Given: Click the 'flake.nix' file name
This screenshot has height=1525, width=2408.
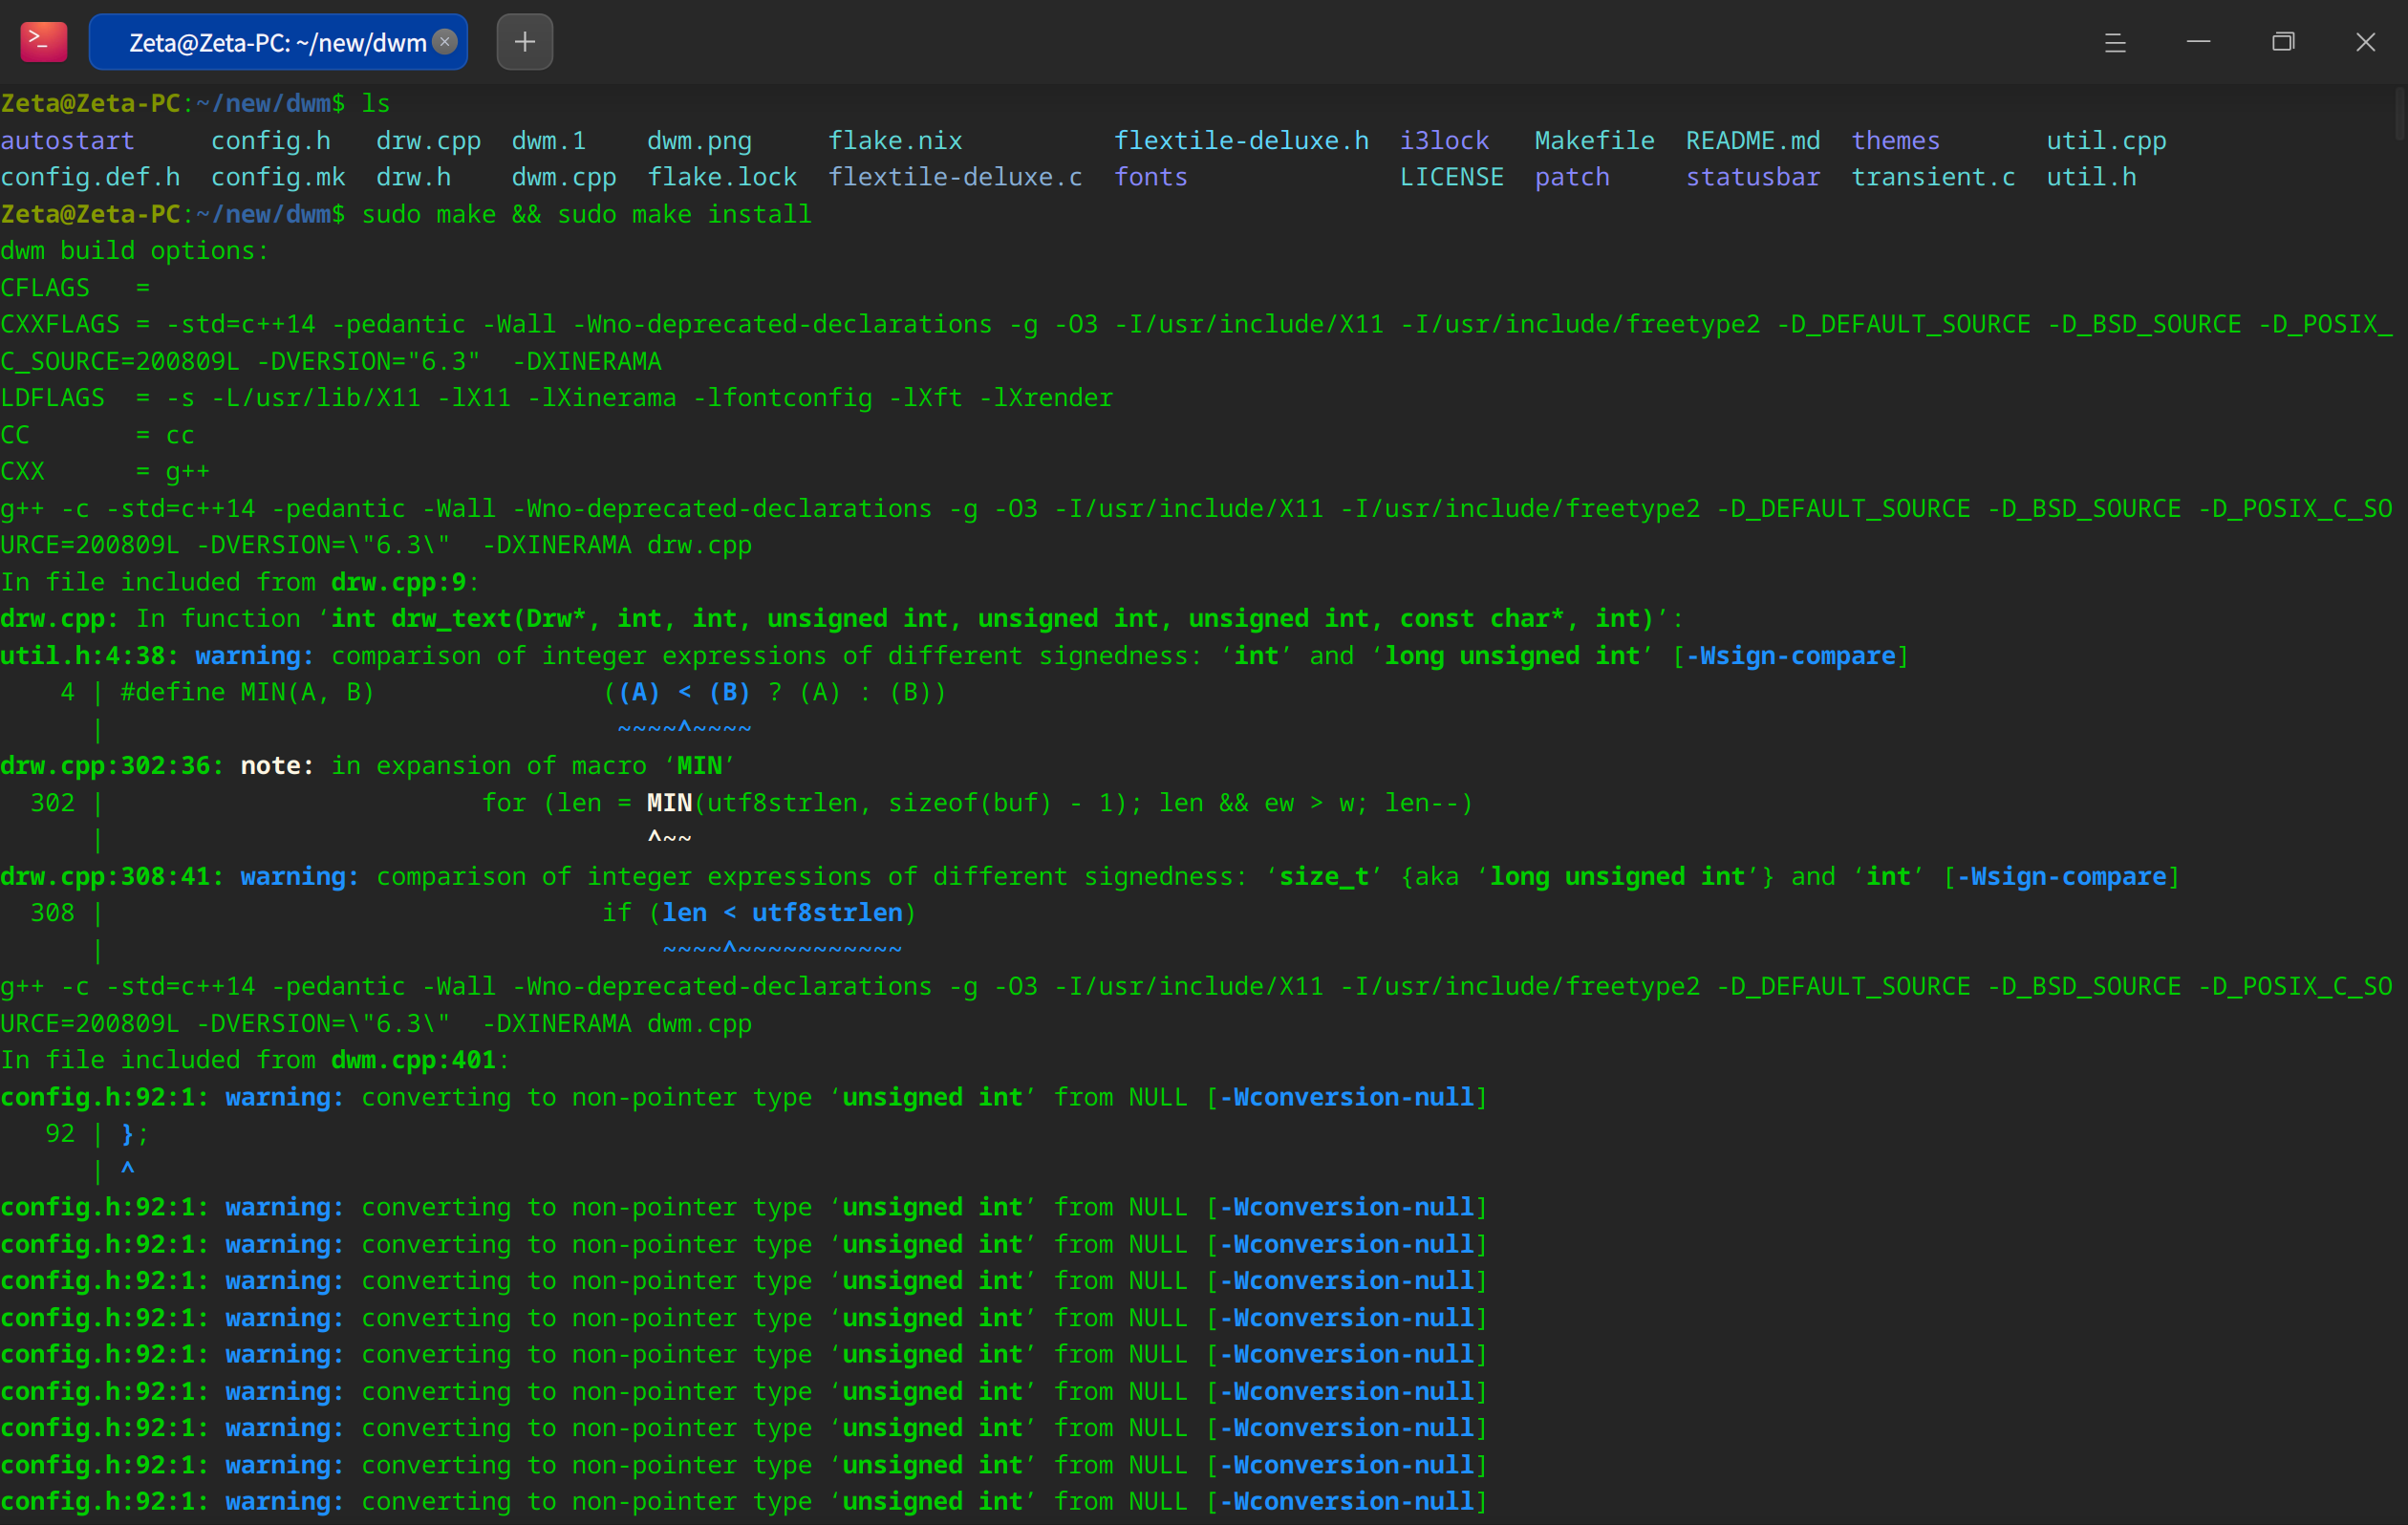Looking at the screenshot, I should [x=895, y=140].
